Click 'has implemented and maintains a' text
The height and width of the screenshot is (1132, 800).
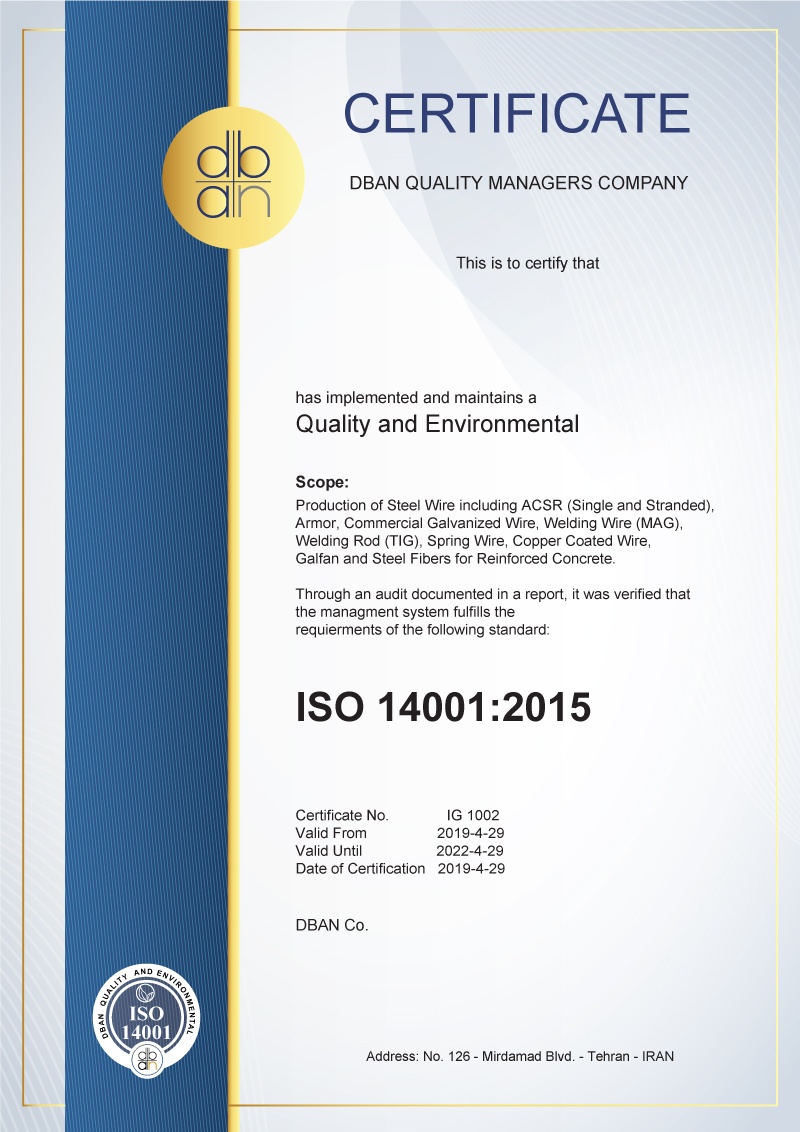pyautogui.click(x=416, y=398)
